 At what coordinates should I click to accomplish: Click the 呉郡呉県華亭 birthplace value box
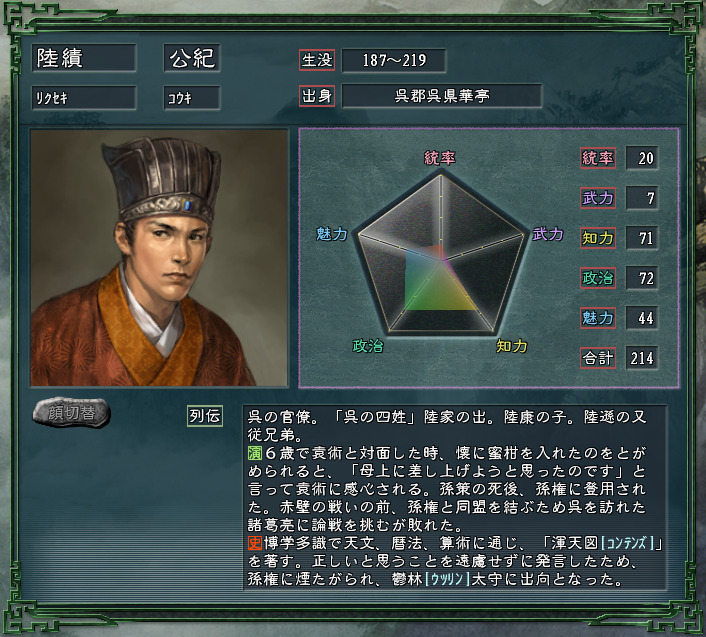click(442, 96)
